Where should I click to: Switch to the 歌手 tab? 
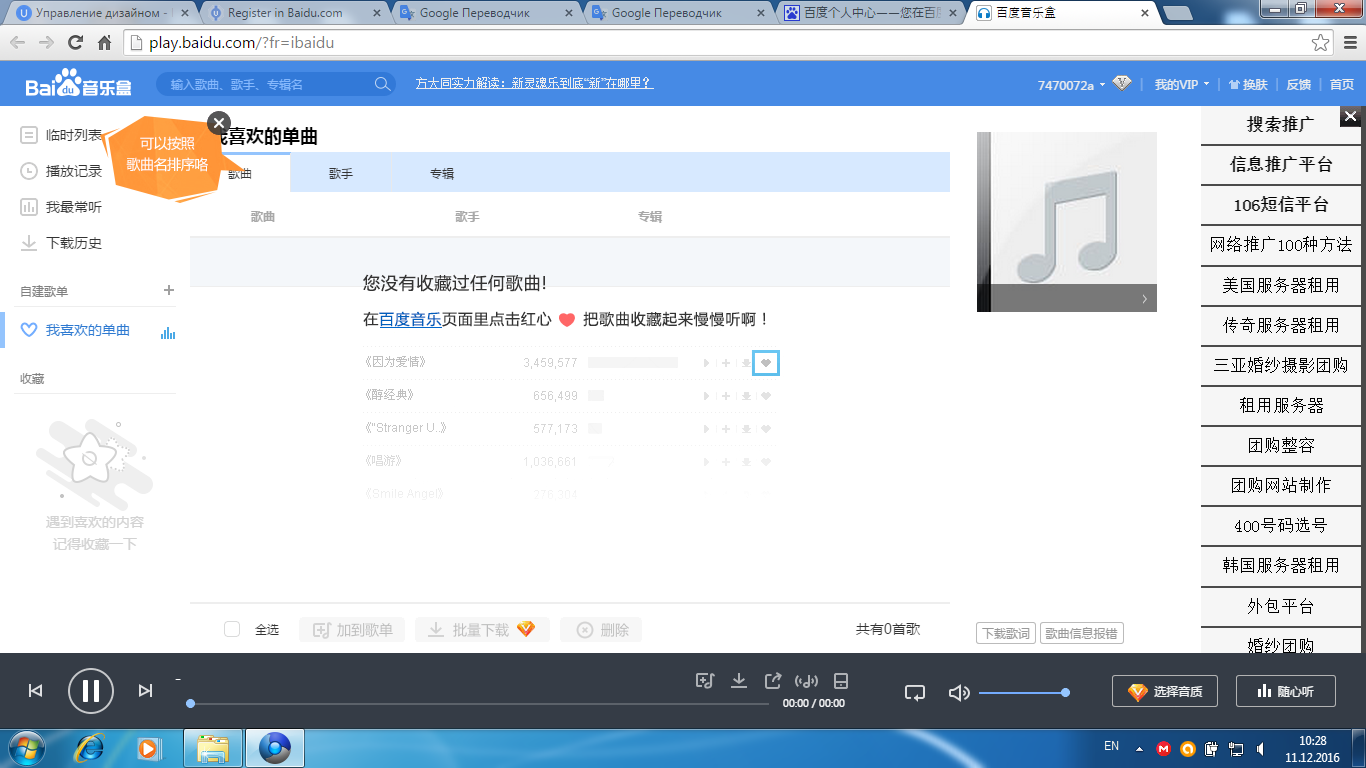(341, 173)
